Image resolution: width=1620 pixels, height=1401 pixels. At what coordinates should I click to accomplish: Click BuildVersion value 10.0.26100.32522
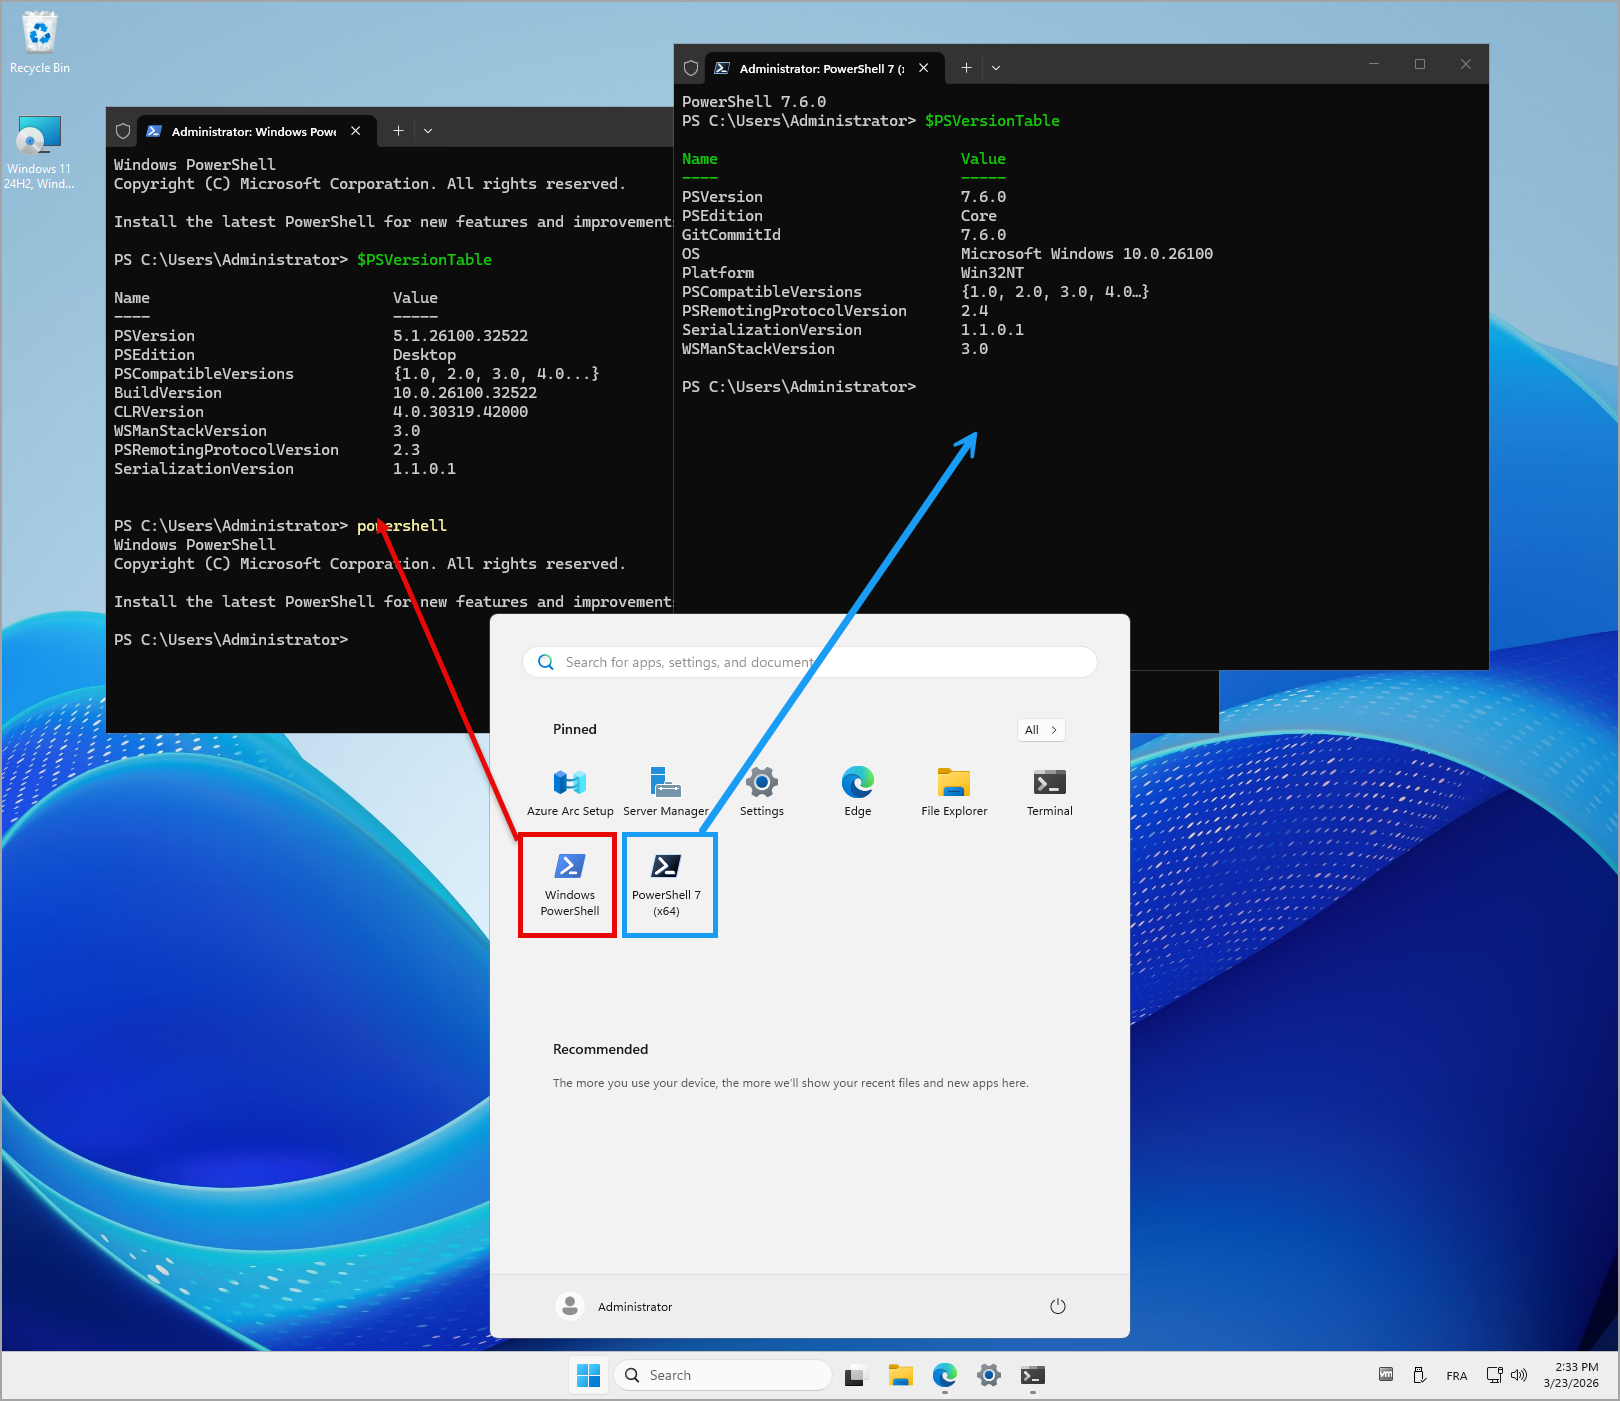click(x=465, y=393)
